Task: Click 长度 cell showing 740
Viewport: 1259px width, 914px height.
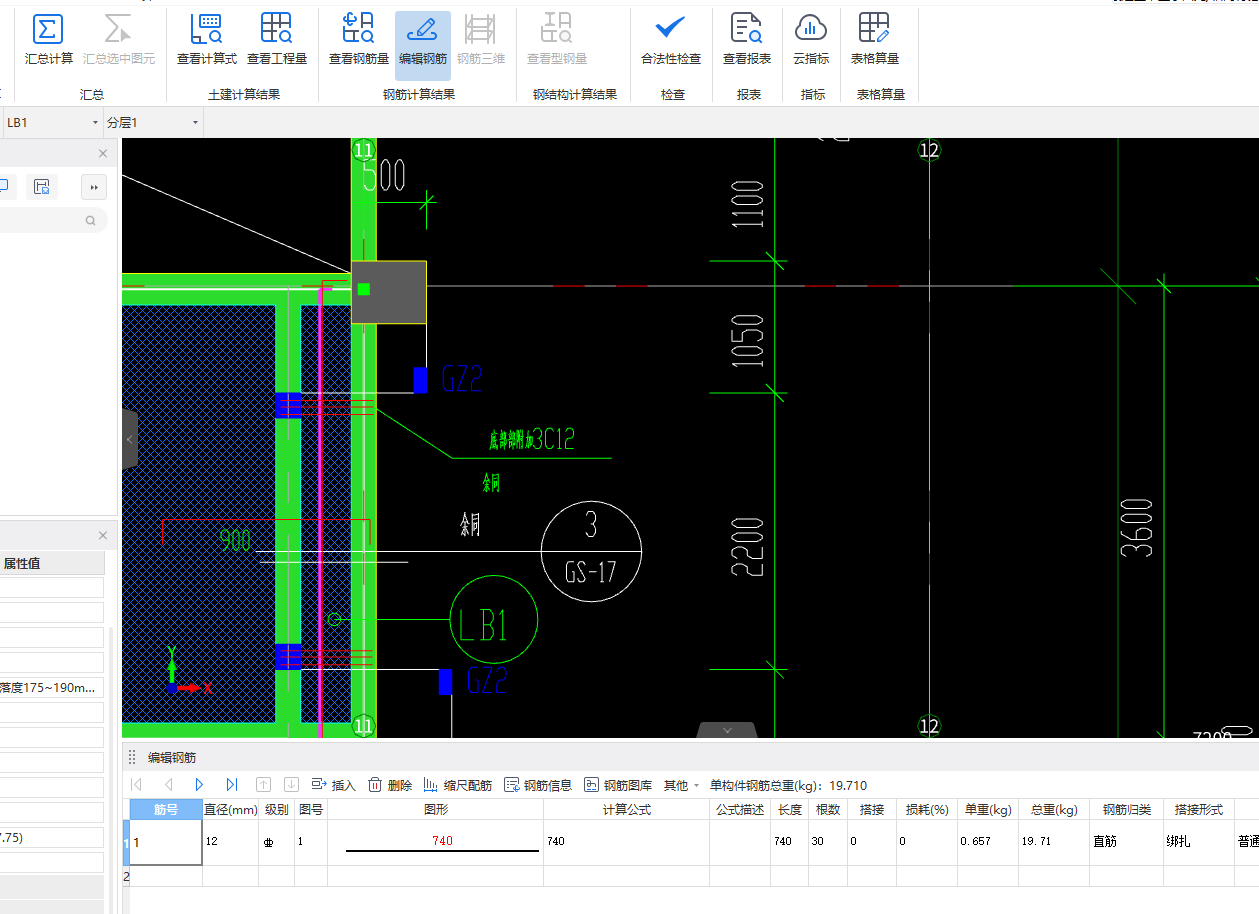Action: pos(790,842)
